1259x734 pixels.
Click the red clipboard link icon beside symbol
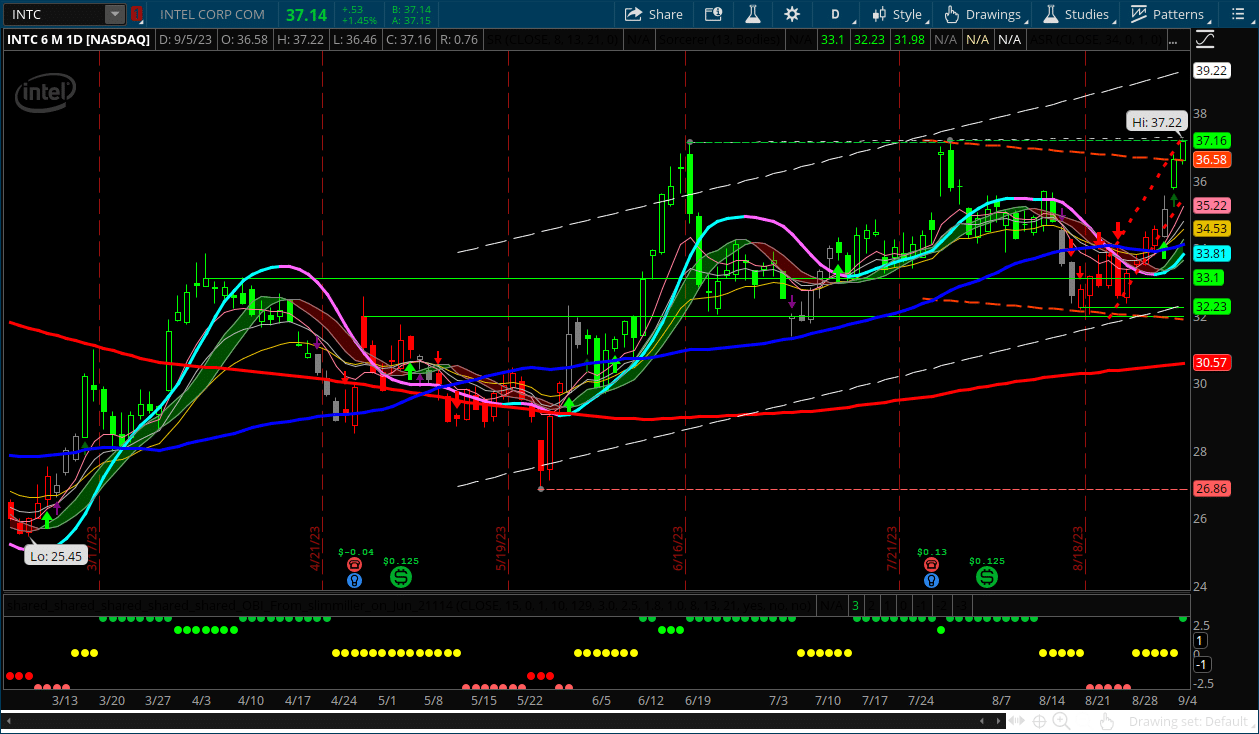(137, 15)
